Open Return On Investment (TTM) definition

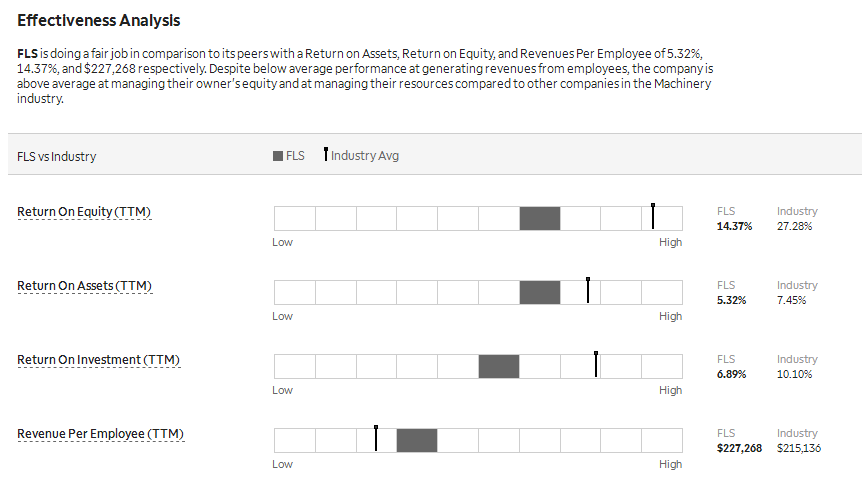[x=98, y=360]
